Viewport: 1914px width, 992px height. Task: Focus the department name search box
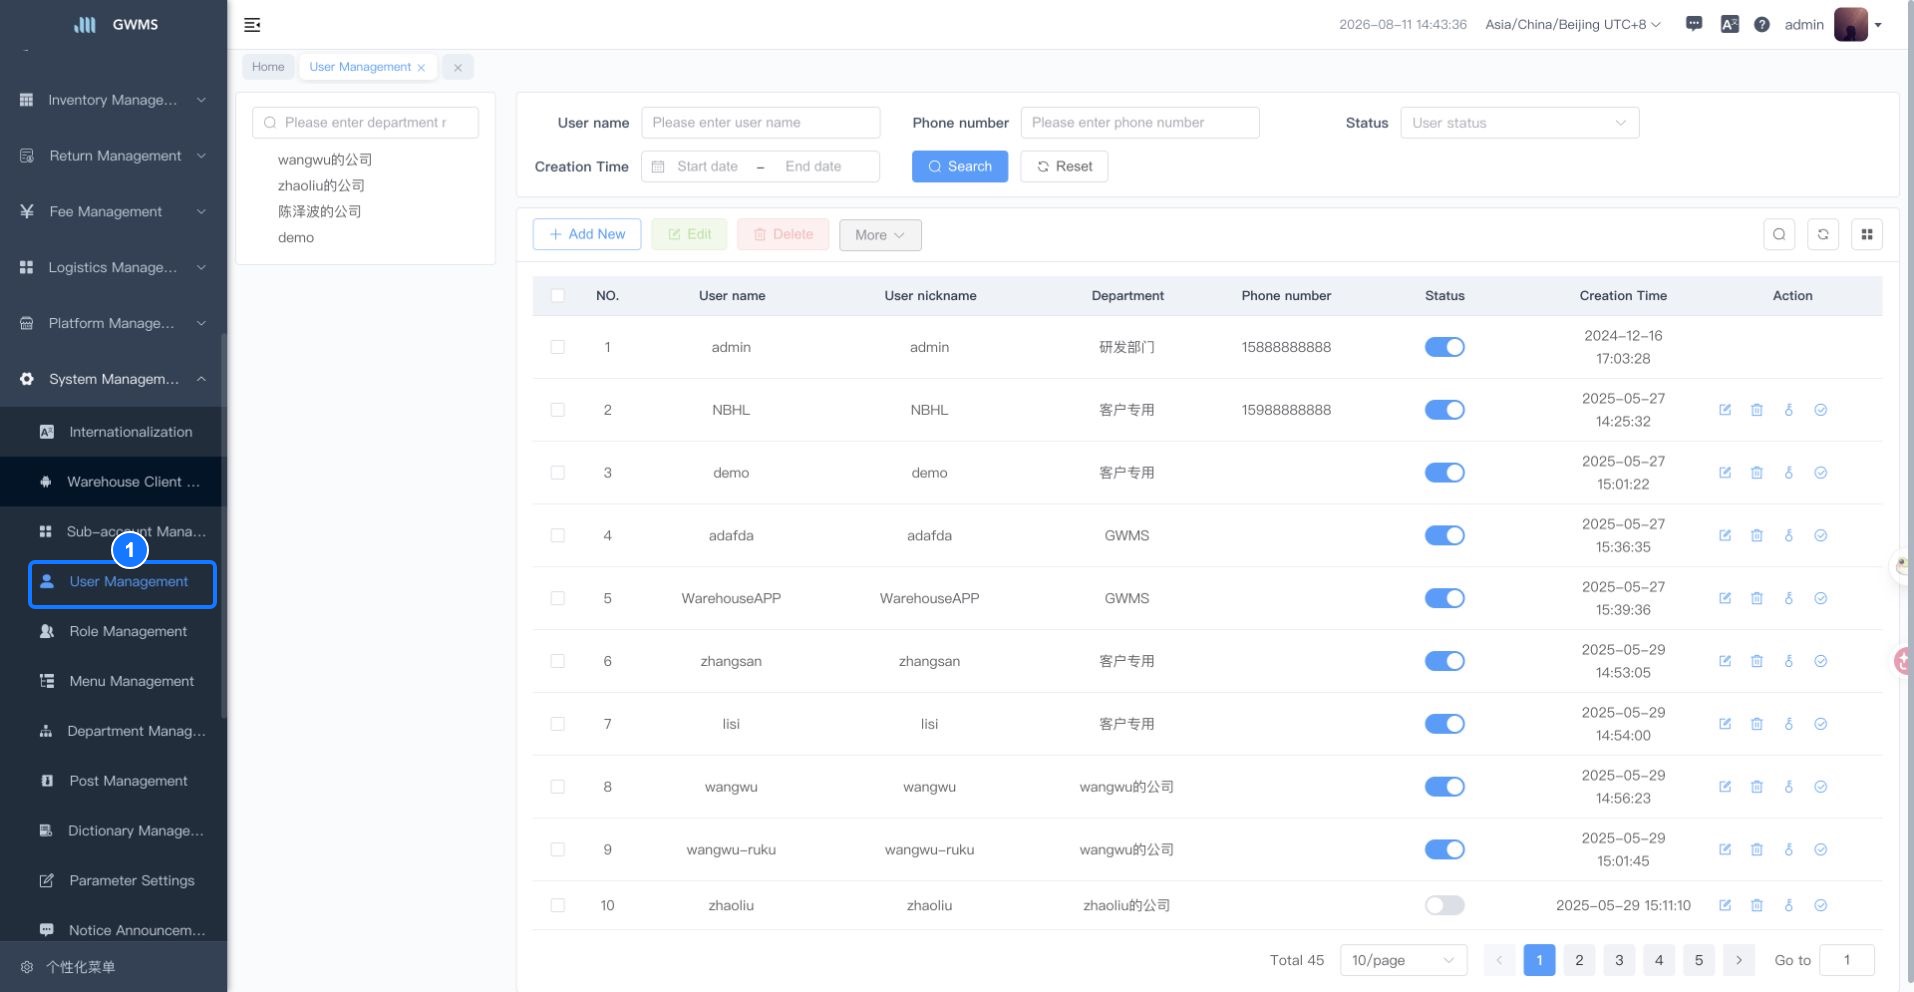(365, 123)
